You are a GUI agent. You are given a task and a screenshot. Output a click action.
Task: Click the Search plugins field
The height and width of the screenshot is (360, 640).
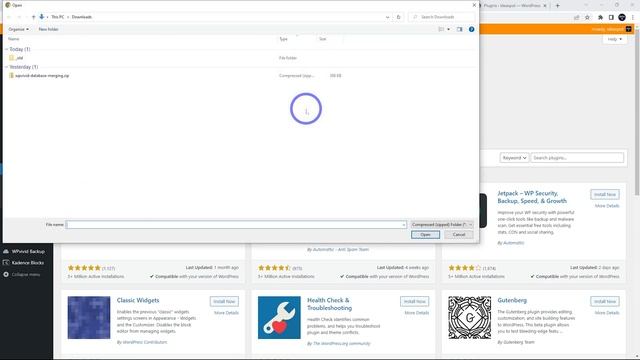pyautogui.click(x=577, y=158)
